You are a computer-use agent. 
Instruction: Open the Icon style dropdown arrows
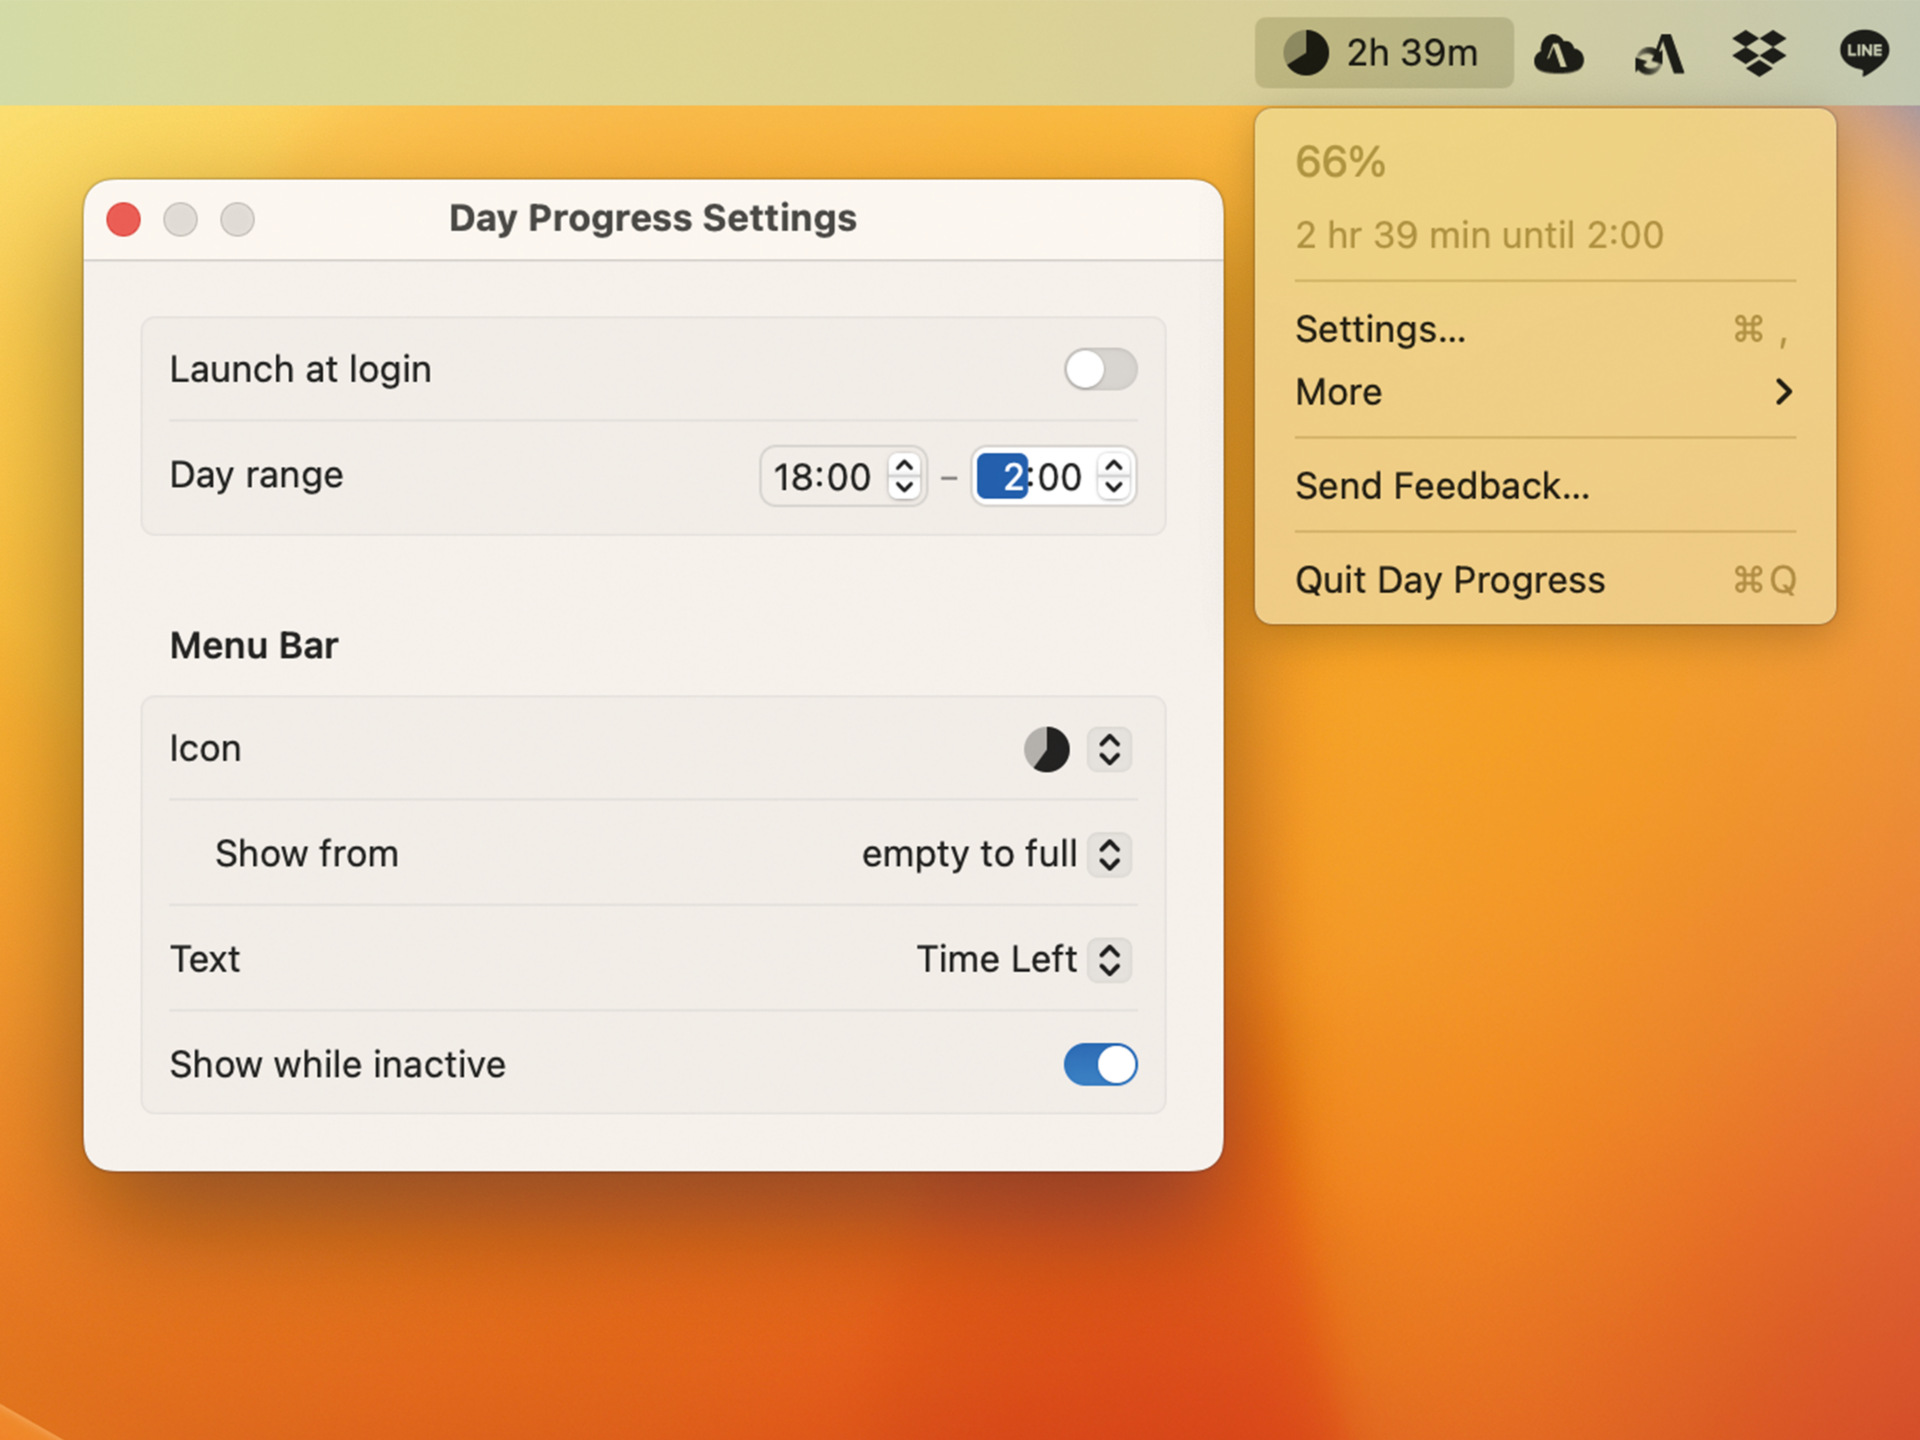click(x=1109, y=749)
